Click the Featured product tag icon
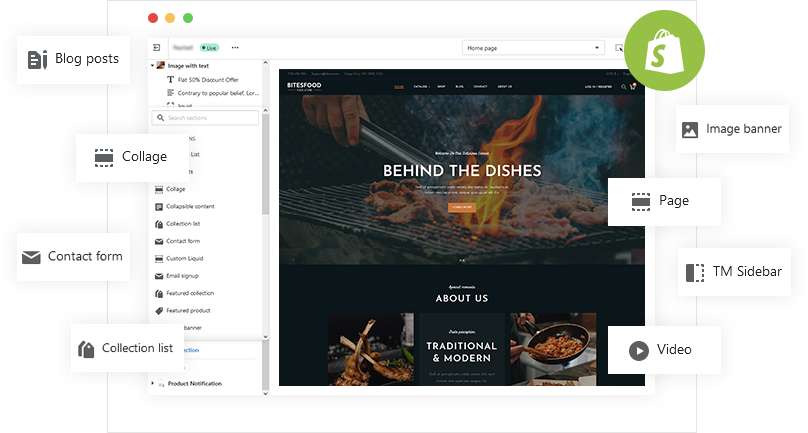 tap(158, 311)
